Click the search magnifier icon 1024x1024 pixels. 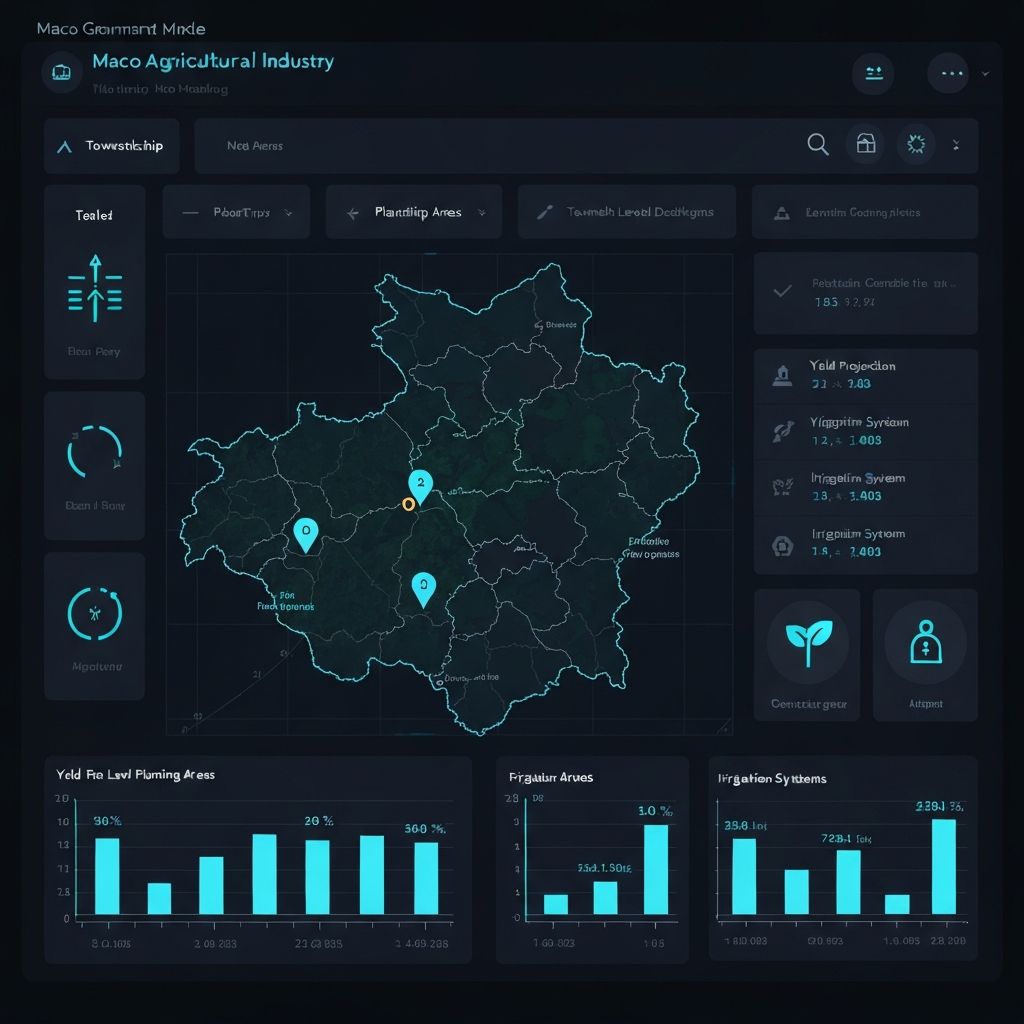click(x=817, y=145)
